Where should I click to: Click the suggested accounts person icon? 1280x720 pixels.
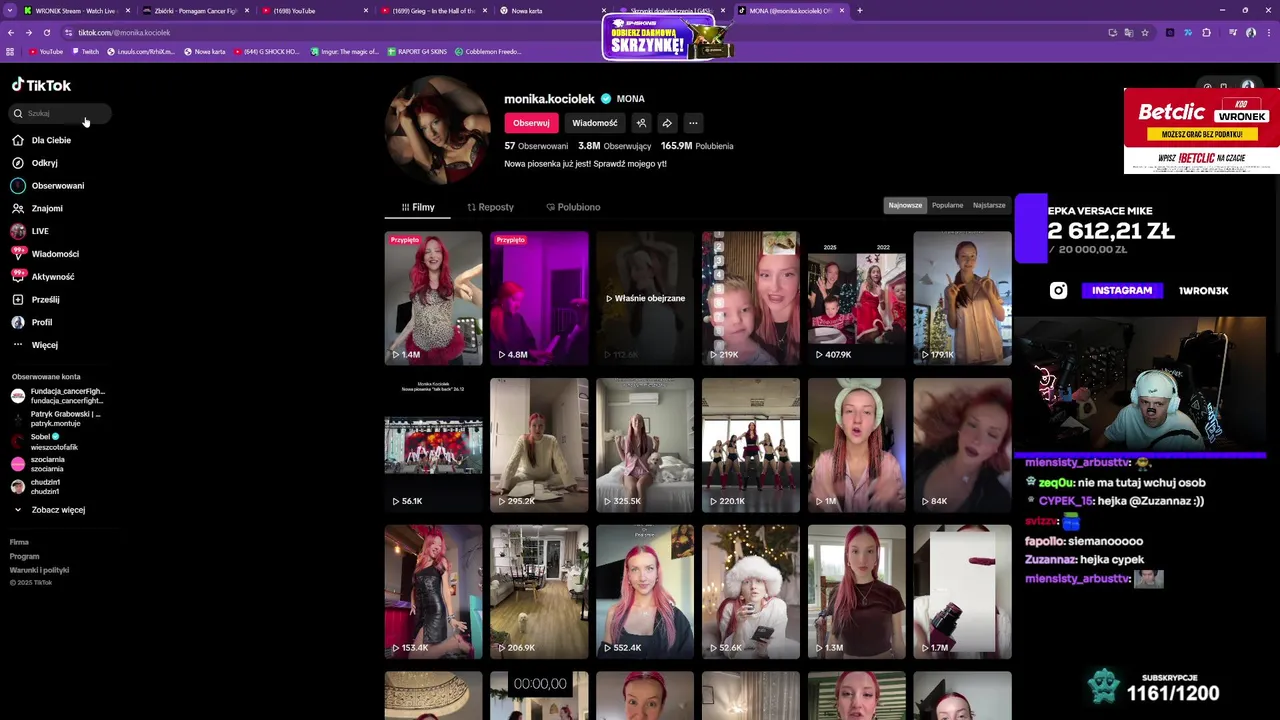641,123
